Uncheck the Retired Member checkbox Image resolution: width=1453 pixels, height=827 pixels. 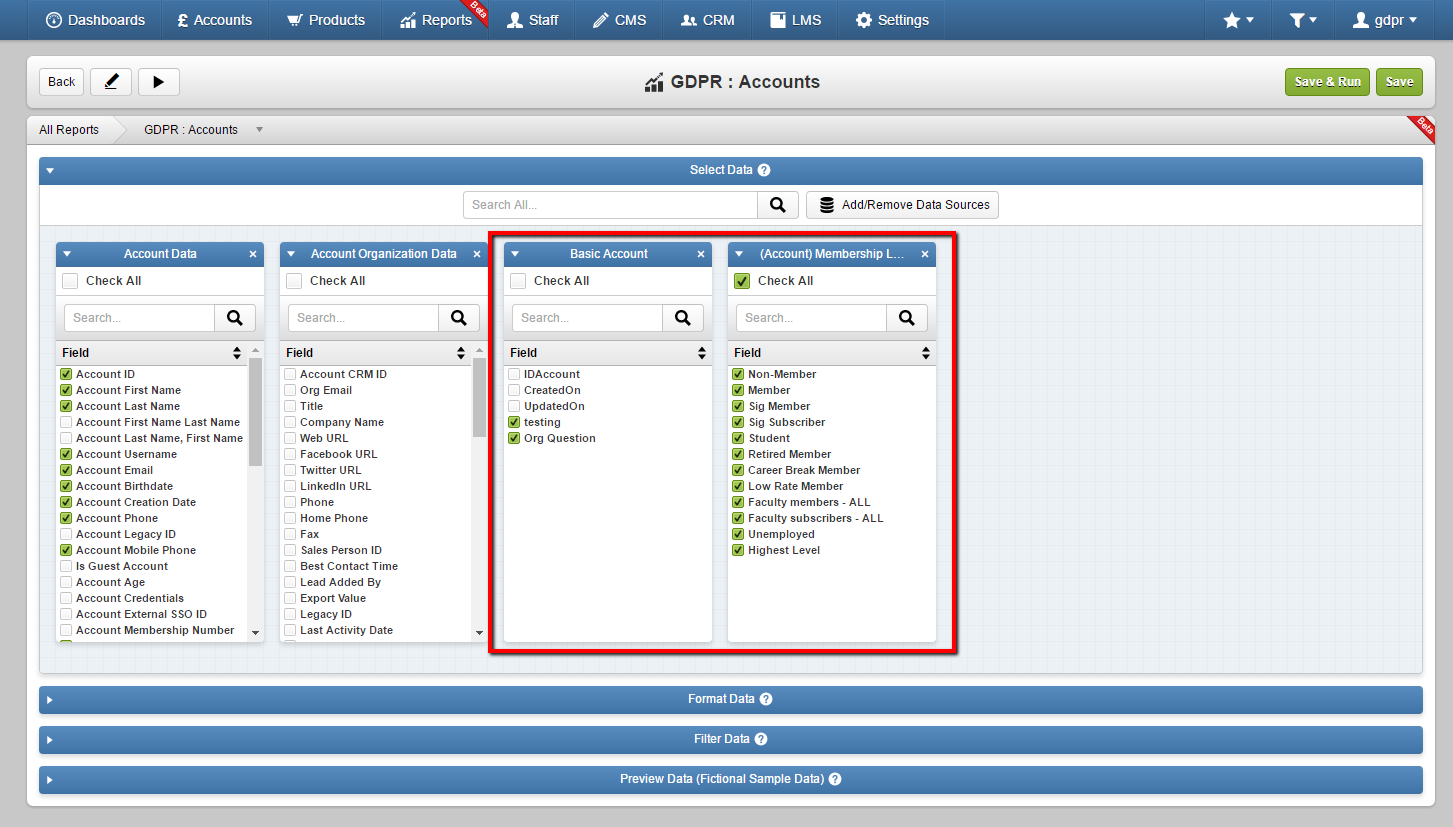point(738,454)
